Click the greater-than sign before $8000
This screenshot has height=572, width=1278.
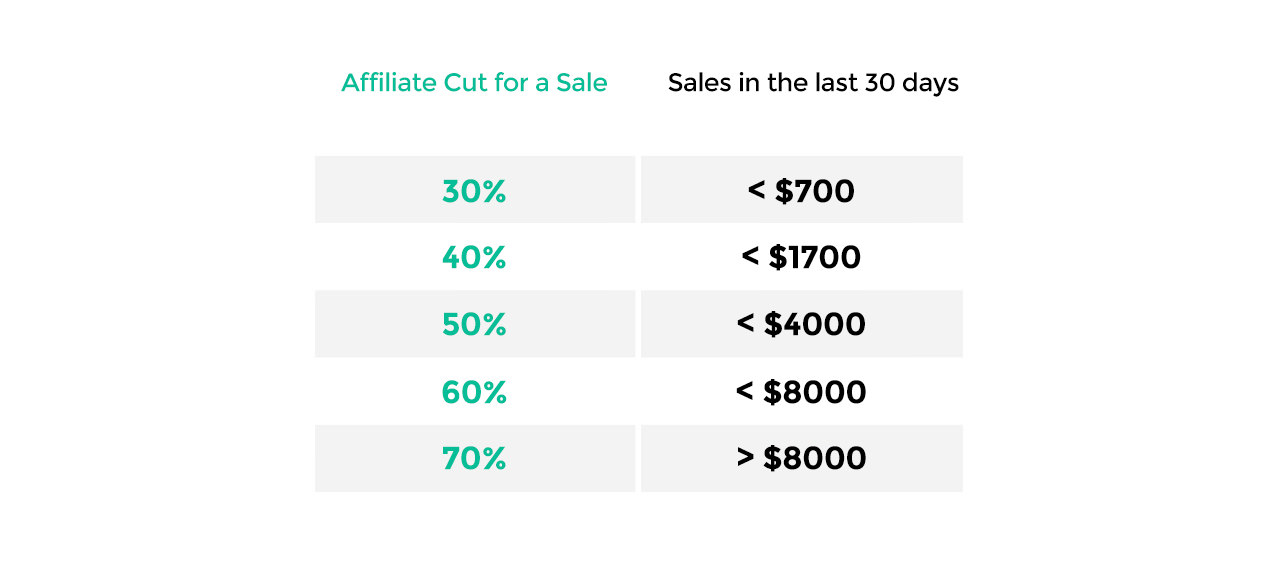coord(746,458)
